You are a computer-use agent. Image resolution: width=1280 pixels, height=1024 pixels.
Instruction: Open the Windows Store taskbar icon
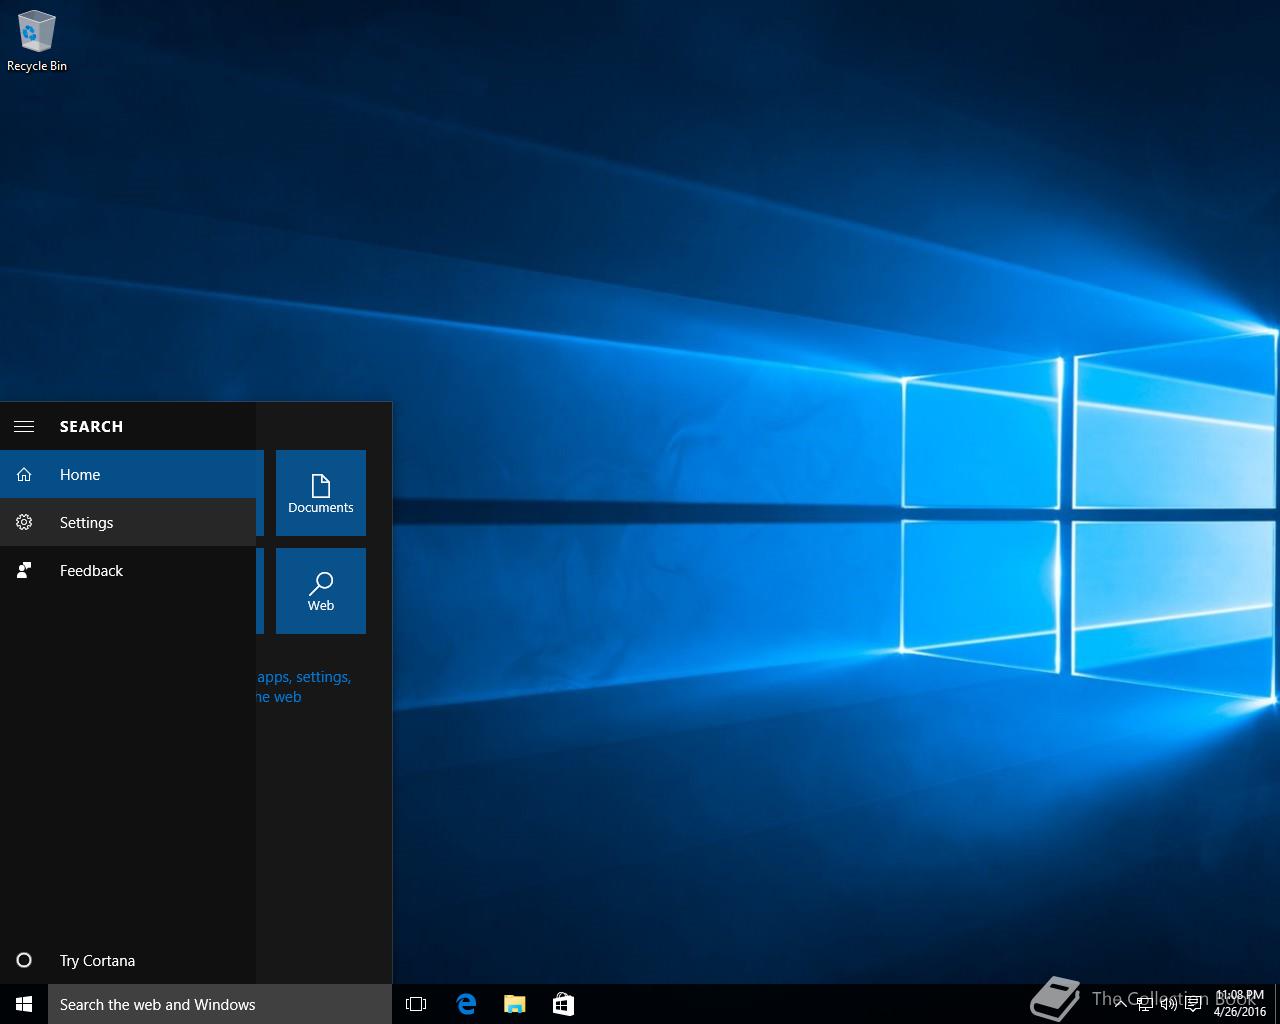tap(563, 1004)
